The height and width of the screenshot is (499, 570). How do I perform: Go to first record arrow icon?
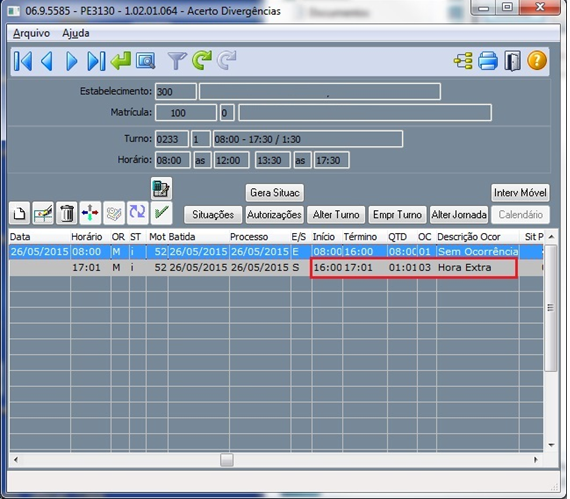[x=23, y=61]
